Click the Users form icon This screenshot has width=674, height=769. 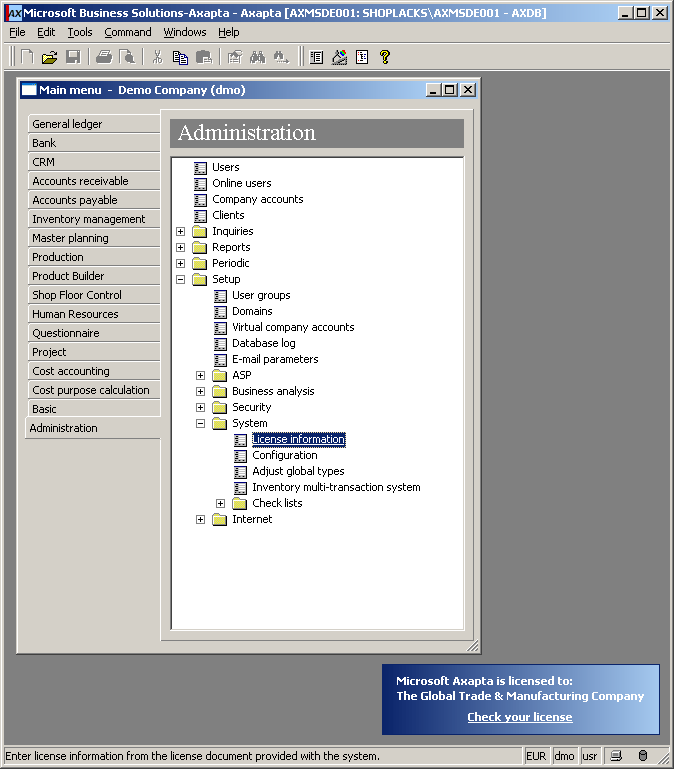[200, 168]
